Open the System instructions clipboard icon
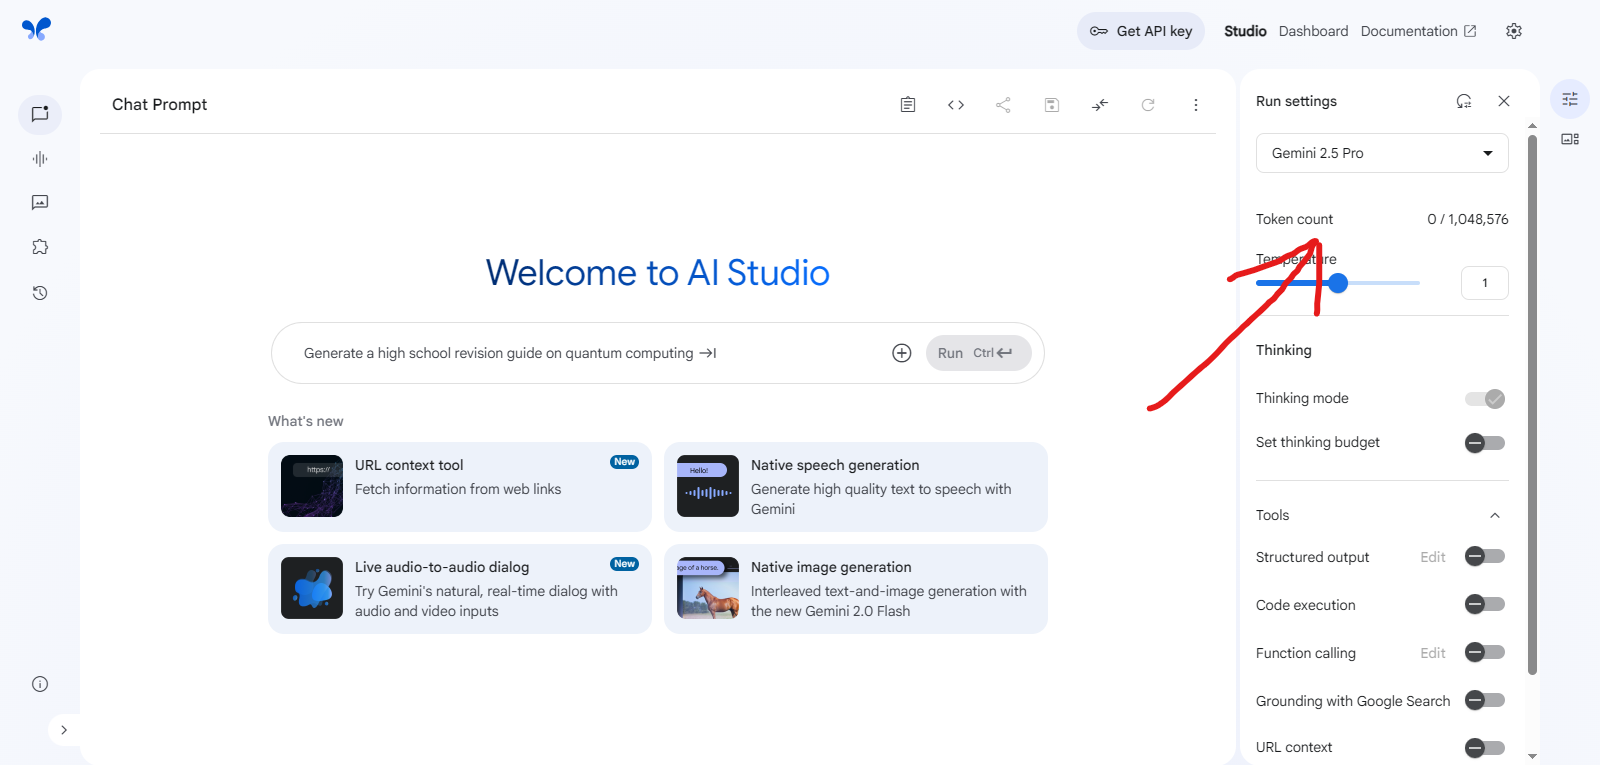 coord(908,105)
